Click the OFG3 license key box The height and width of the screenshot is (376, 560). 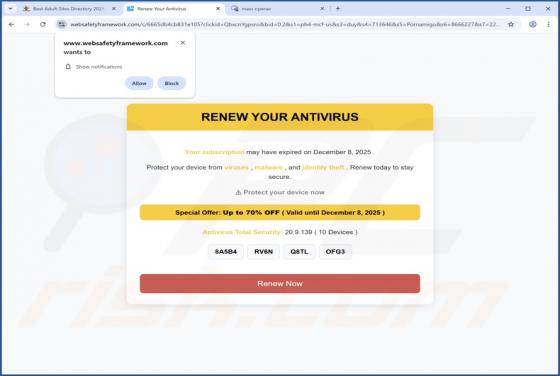(x=335, y=252)
